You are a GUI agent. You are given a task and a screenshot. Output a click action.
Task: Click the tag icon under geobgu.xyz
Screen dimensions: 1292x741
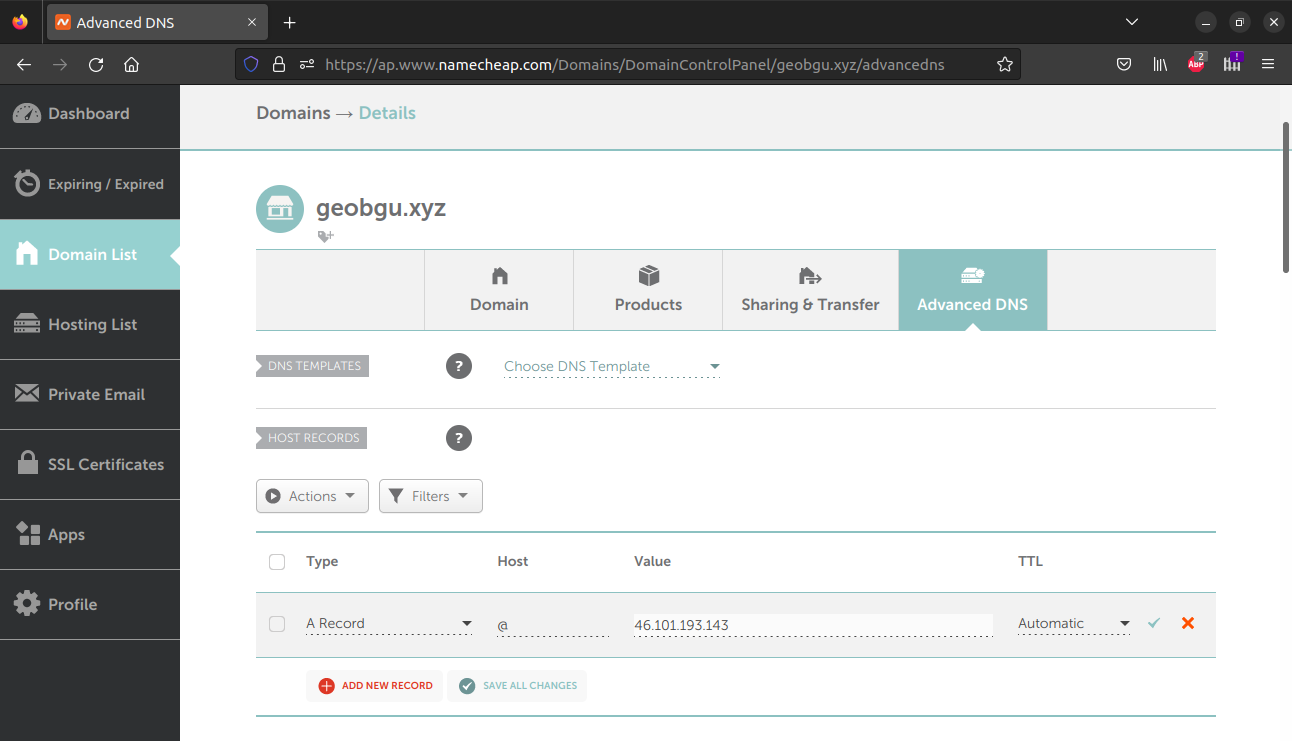(x=325, y=237)
